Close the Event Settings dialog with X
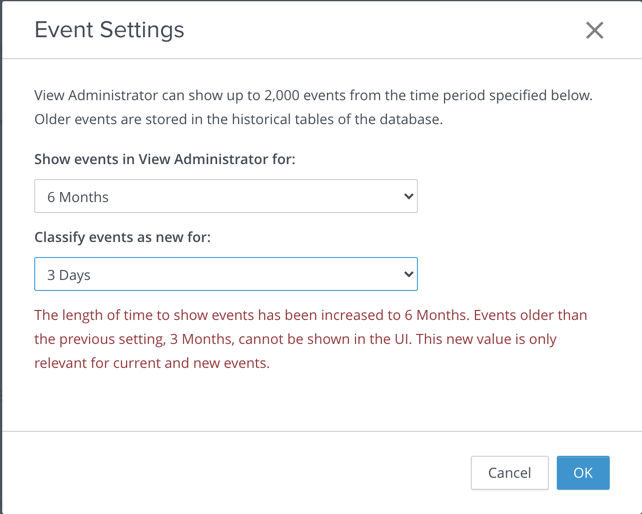642x514 pixels. 594,30
